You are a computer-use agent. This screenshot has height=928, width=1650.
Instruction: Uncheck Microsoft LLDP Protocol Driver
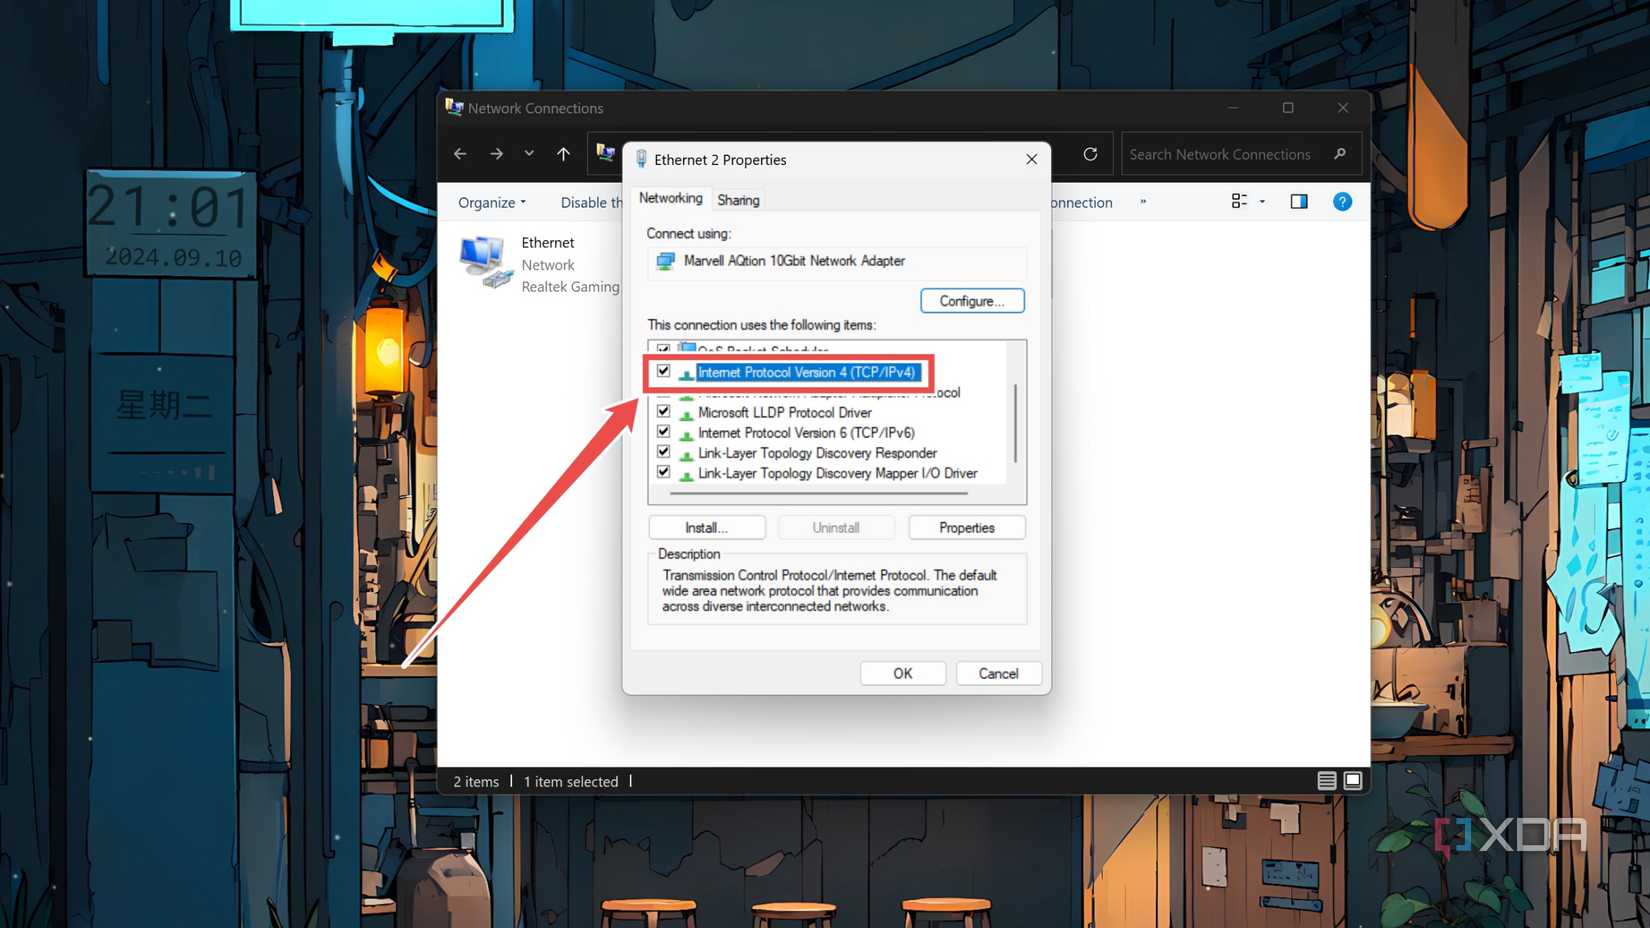[664, 411]
